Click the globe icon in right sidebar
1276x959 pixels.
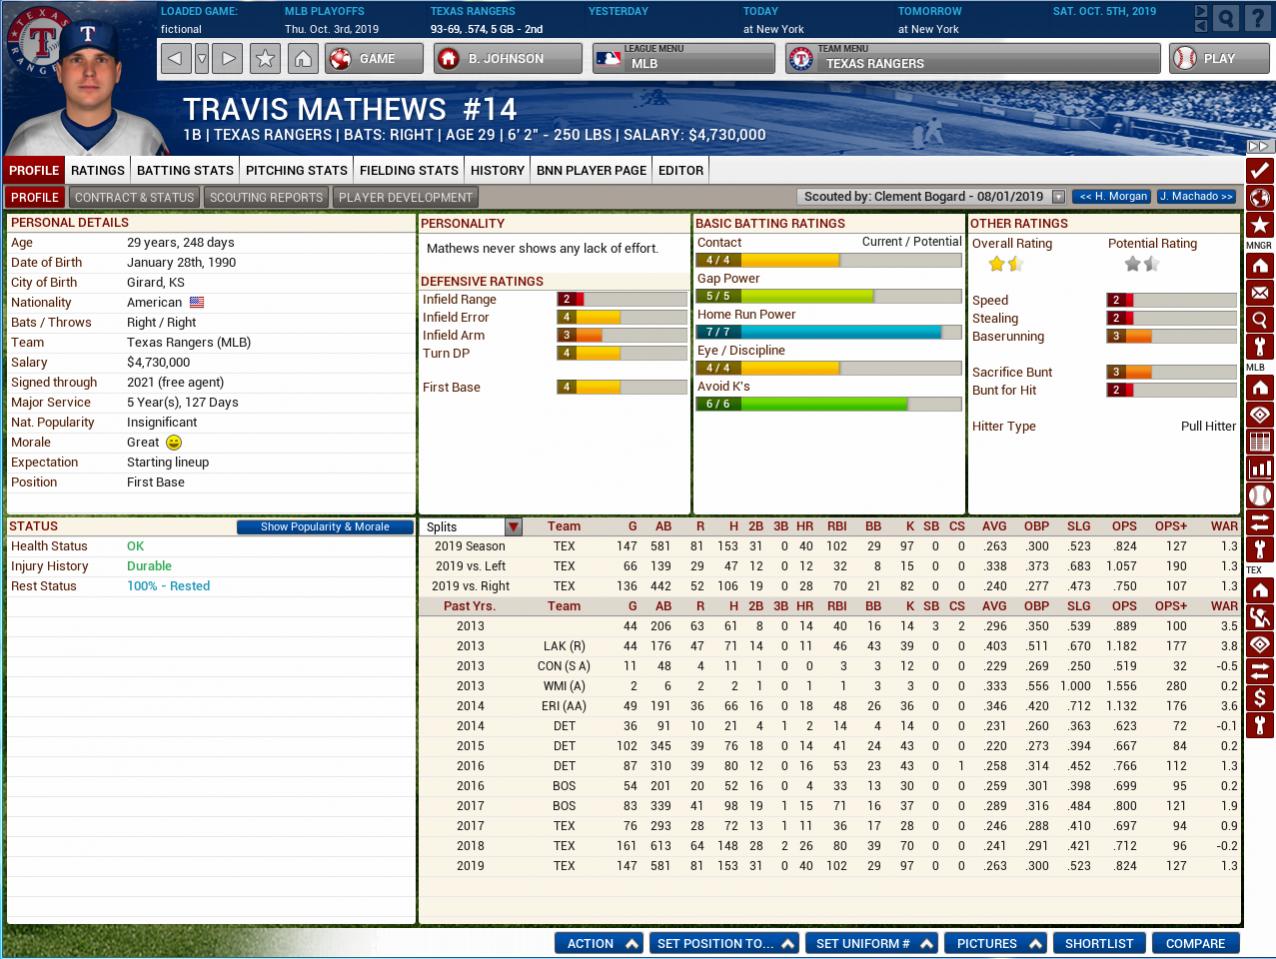tap(1259, 197)
